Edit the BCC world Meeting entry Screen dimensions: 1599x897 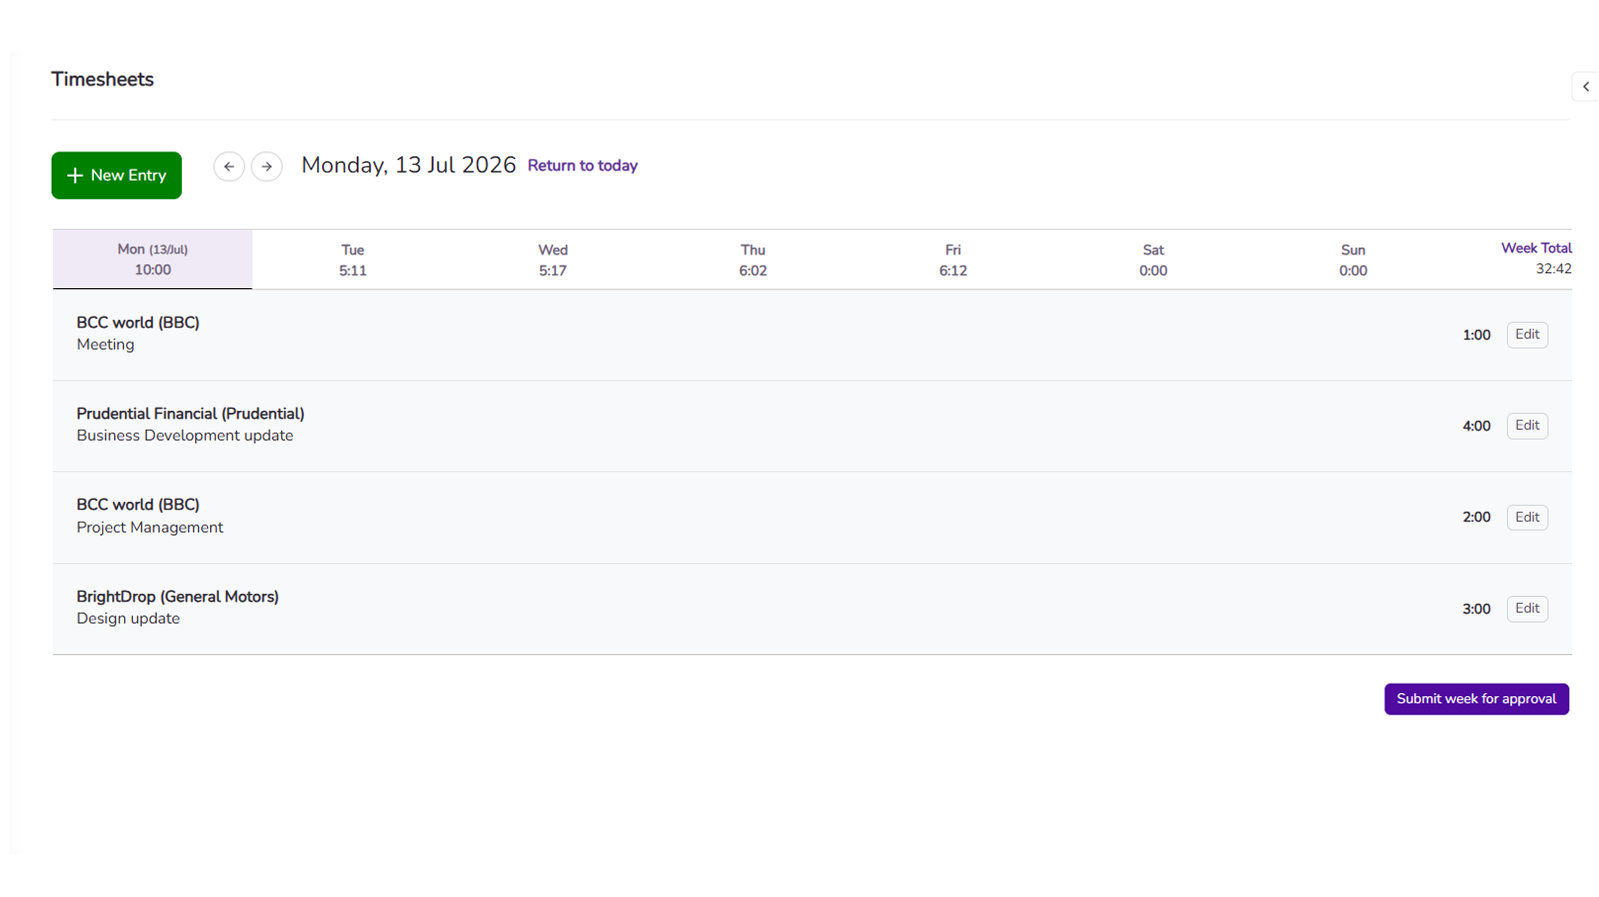[1527, 335]
